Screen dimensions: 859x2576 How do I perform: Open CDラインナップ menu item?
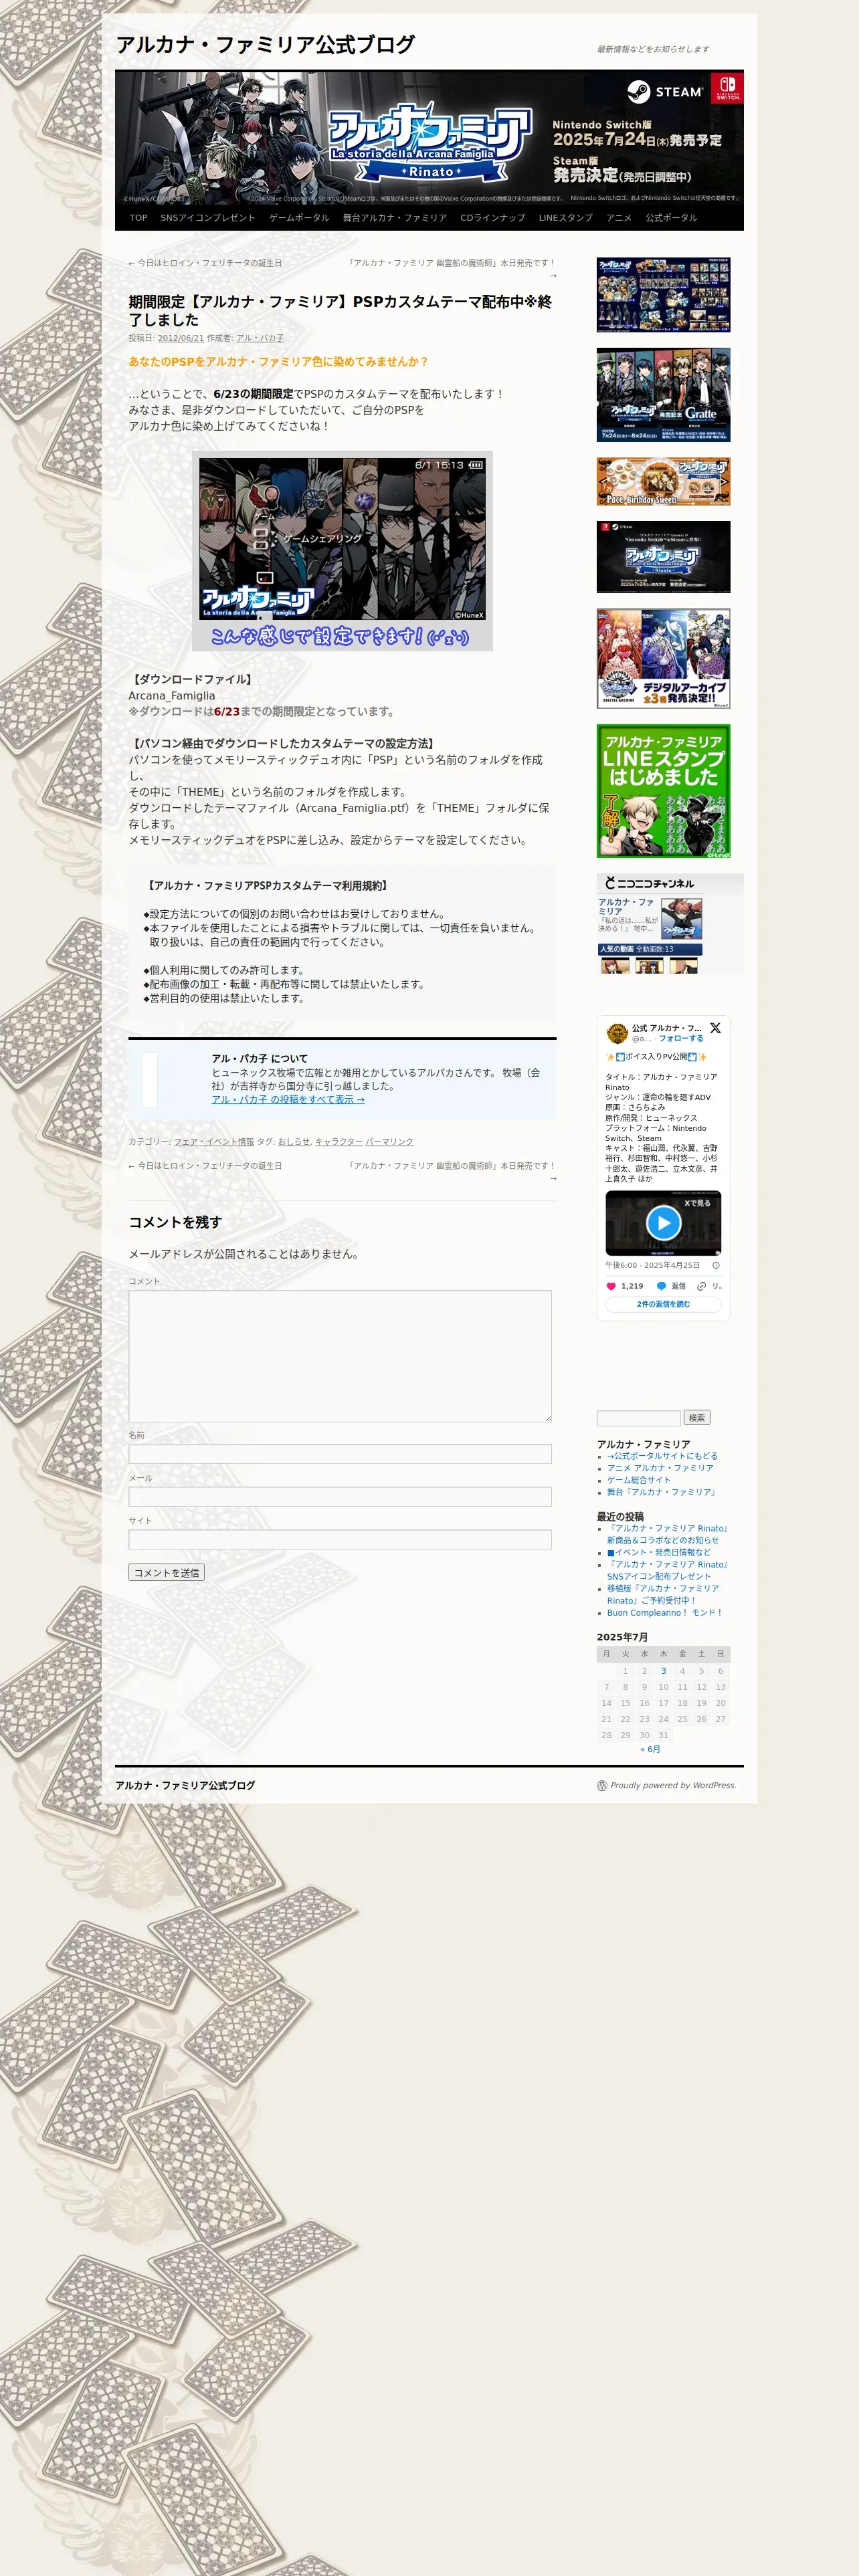click(492, 217)
